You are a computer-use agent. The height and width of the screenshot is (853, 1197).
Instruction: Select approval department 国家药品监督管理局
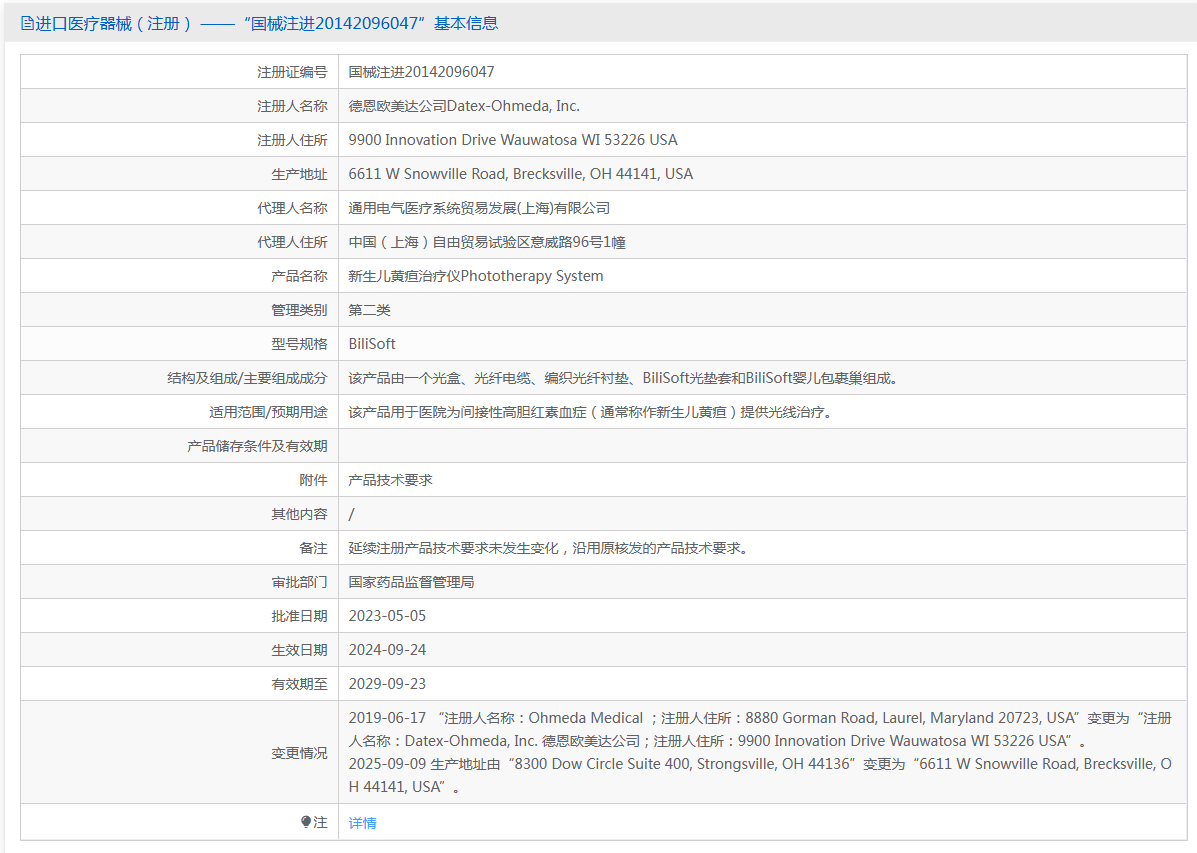coord(411,582)
